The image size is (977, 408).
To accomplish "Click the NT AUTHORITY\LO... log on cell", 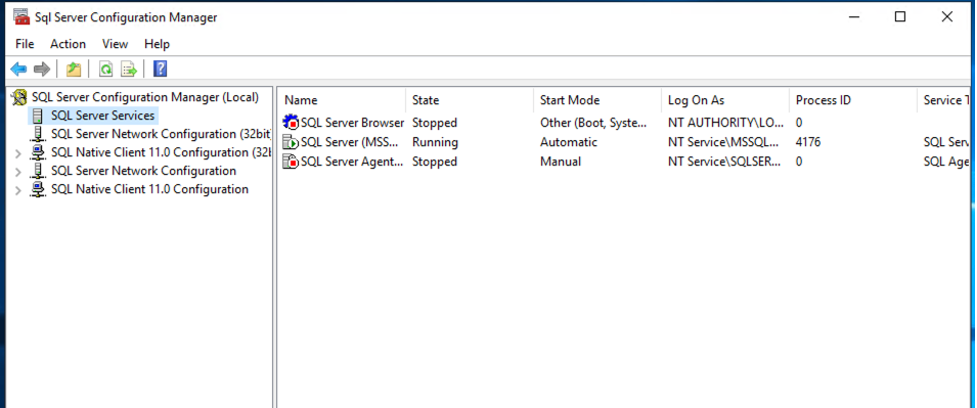I will 723,123.
